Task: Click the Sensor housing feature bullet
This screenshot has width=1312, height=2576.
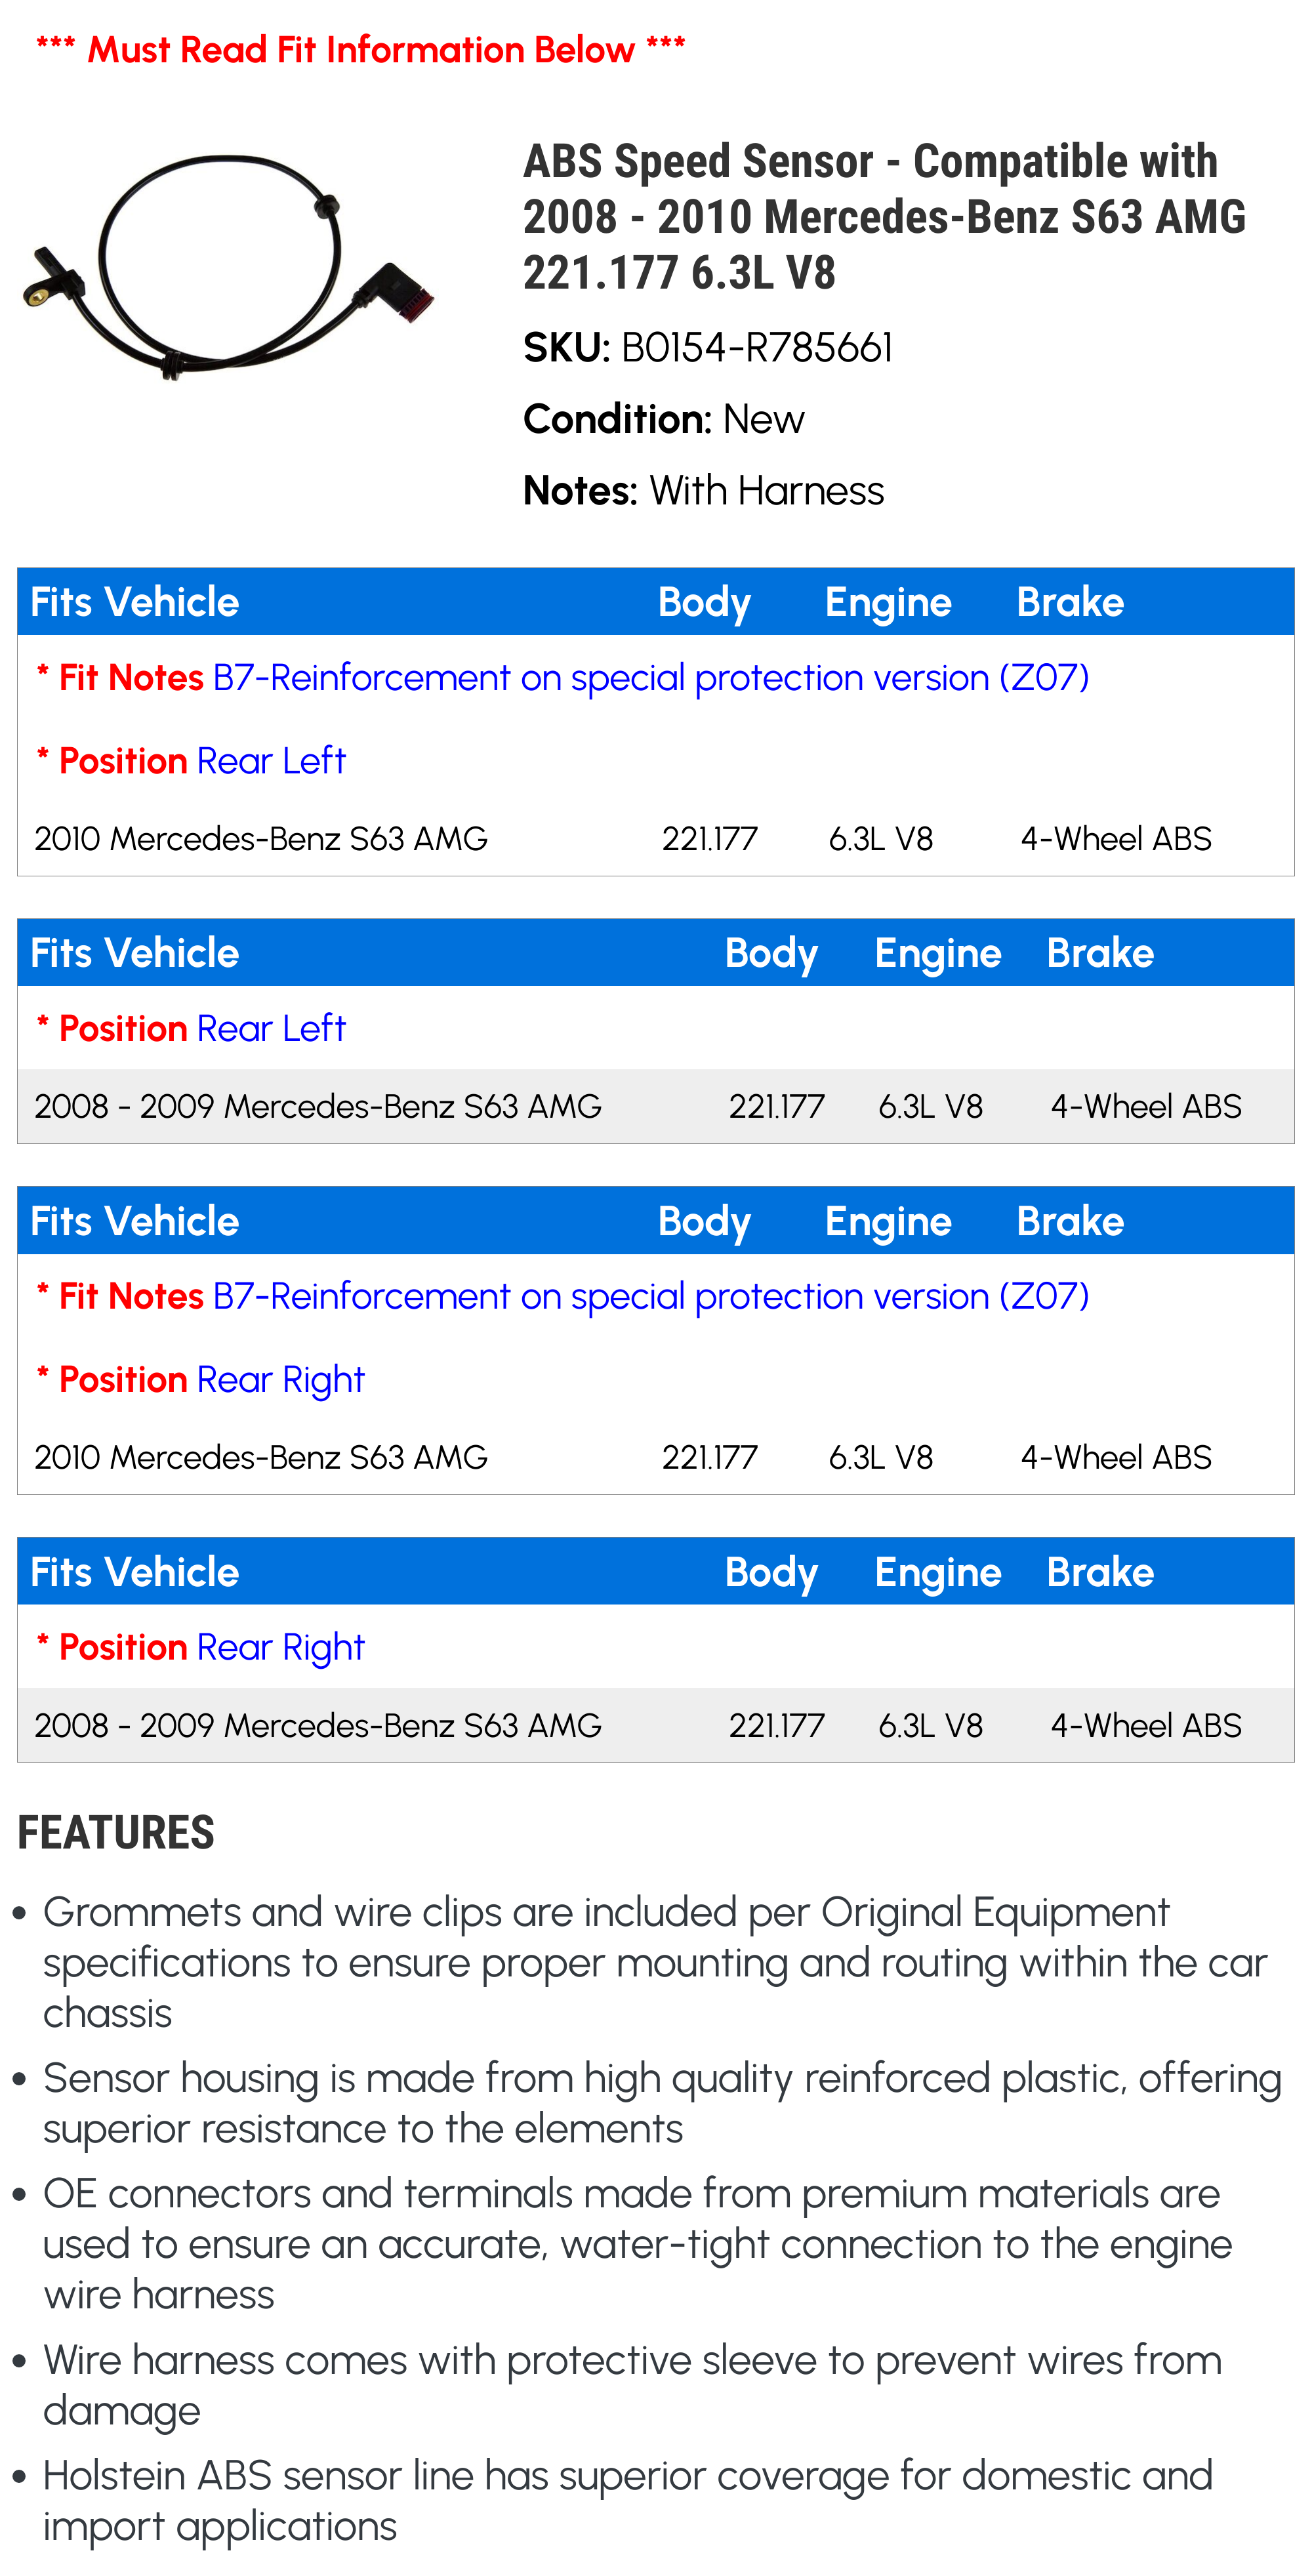Action: point(660,2103)
